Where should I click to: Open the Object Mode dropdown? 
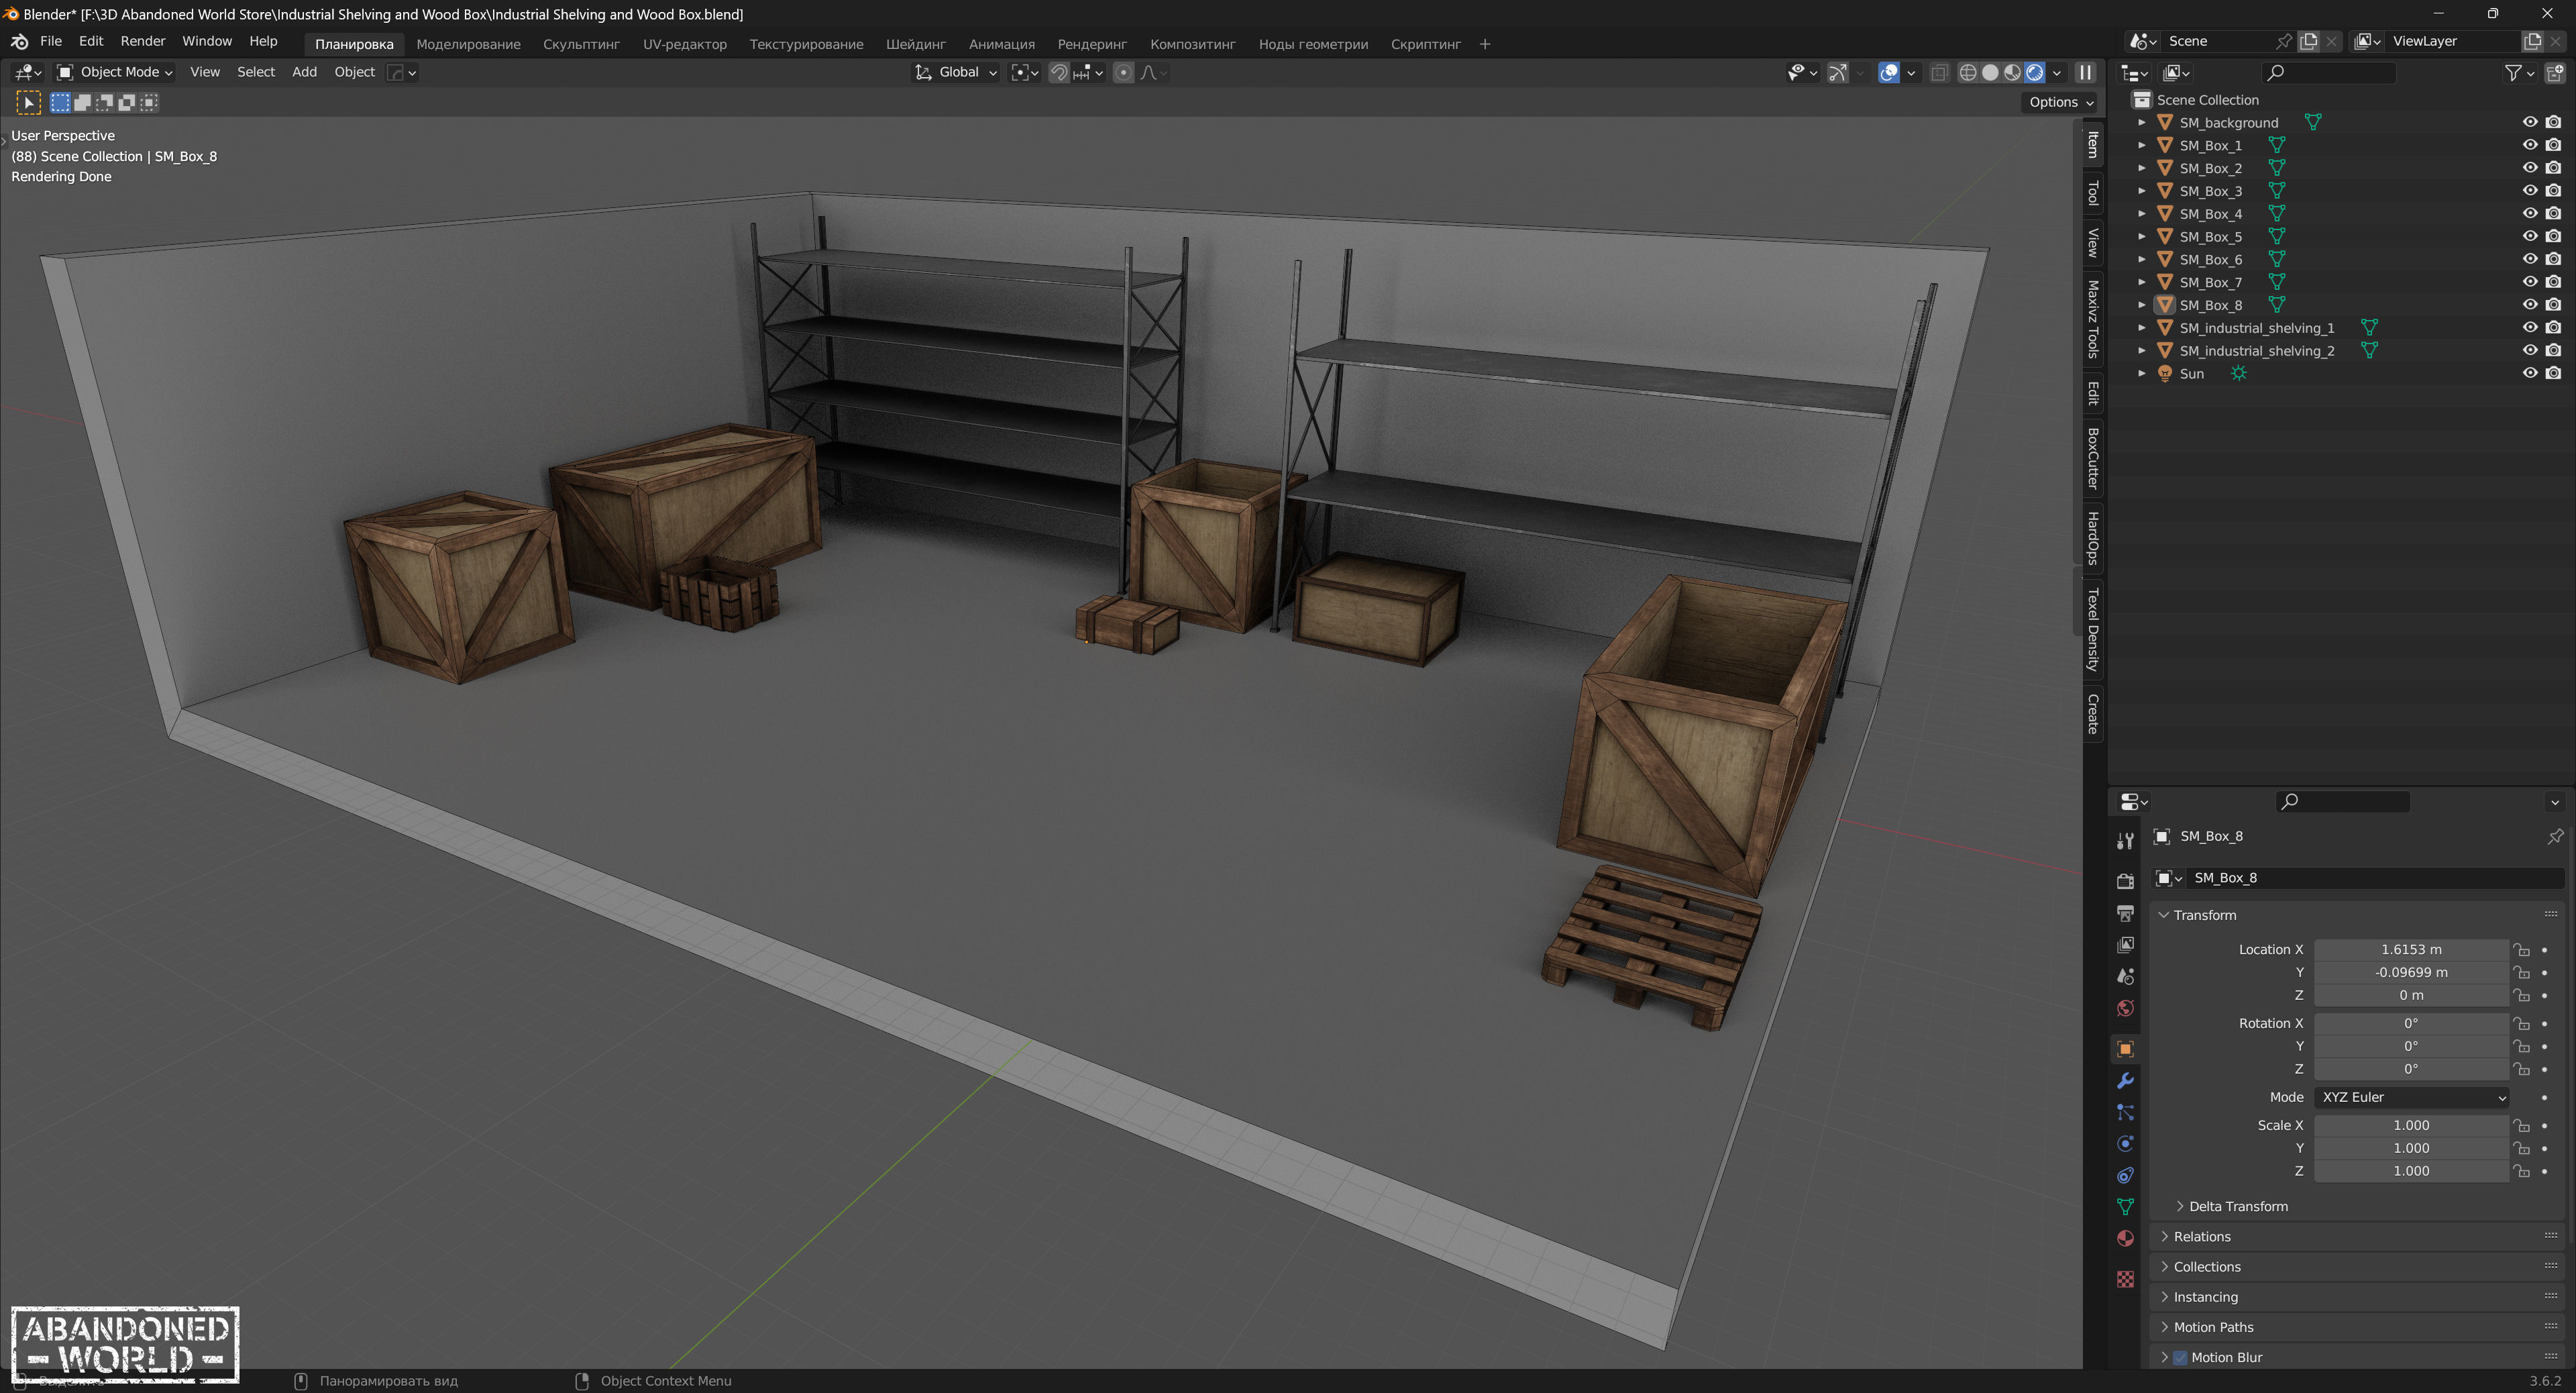coord(114,72)
